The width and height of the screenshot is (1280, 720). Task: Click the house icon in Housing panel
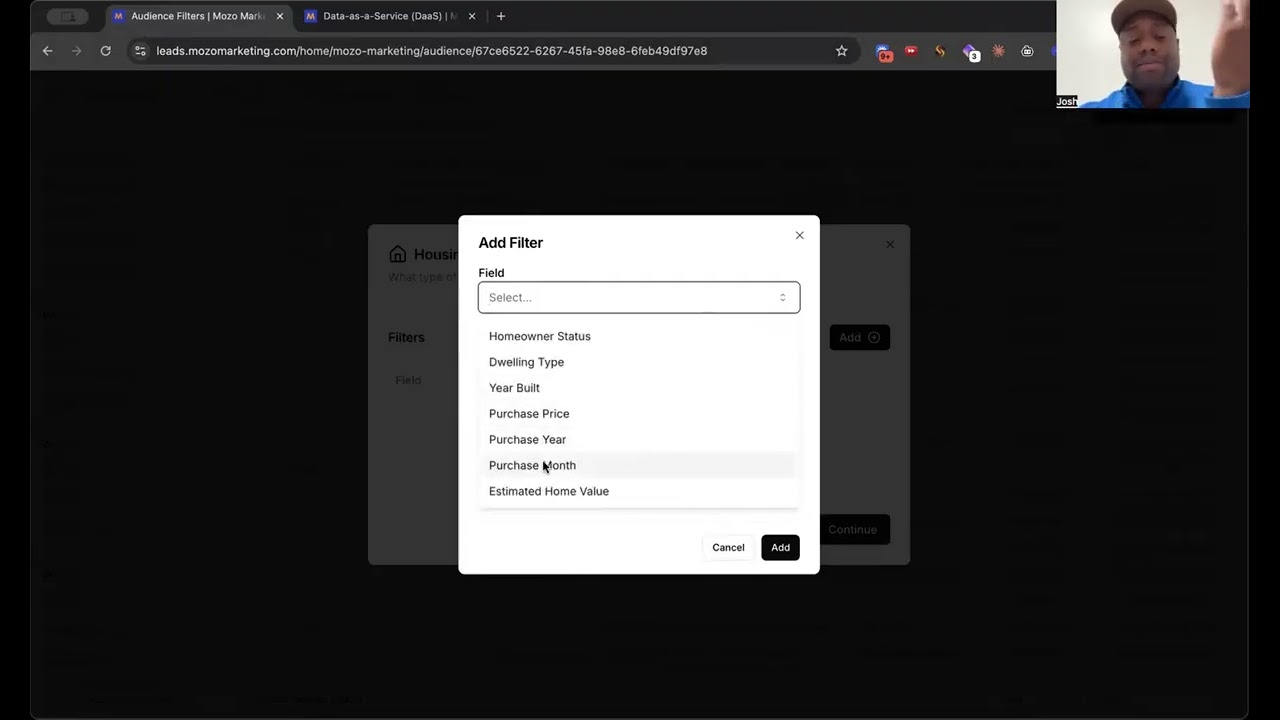(398, 254)
